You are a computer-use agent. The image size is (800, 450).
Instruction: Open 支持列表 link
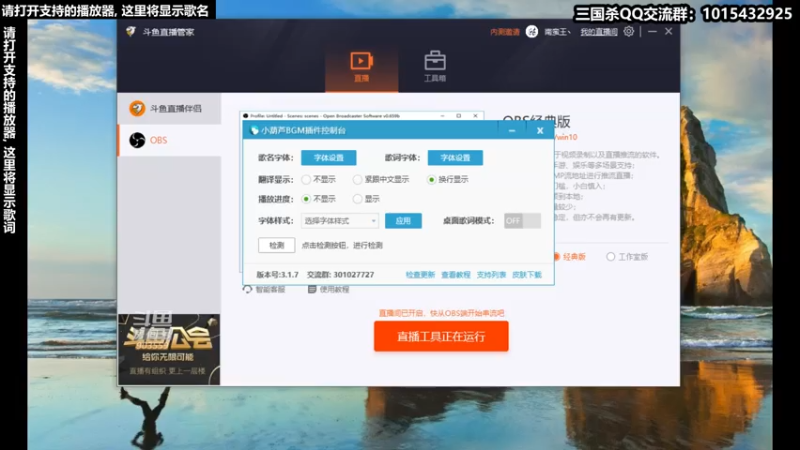[x=491, y=274]
